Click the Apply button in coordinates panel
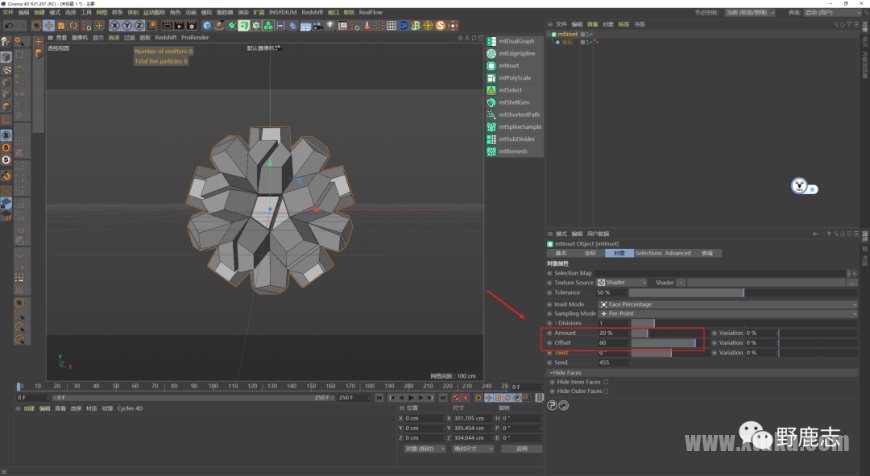Viewport: 870px width, 476px height. tap(522, 449)
